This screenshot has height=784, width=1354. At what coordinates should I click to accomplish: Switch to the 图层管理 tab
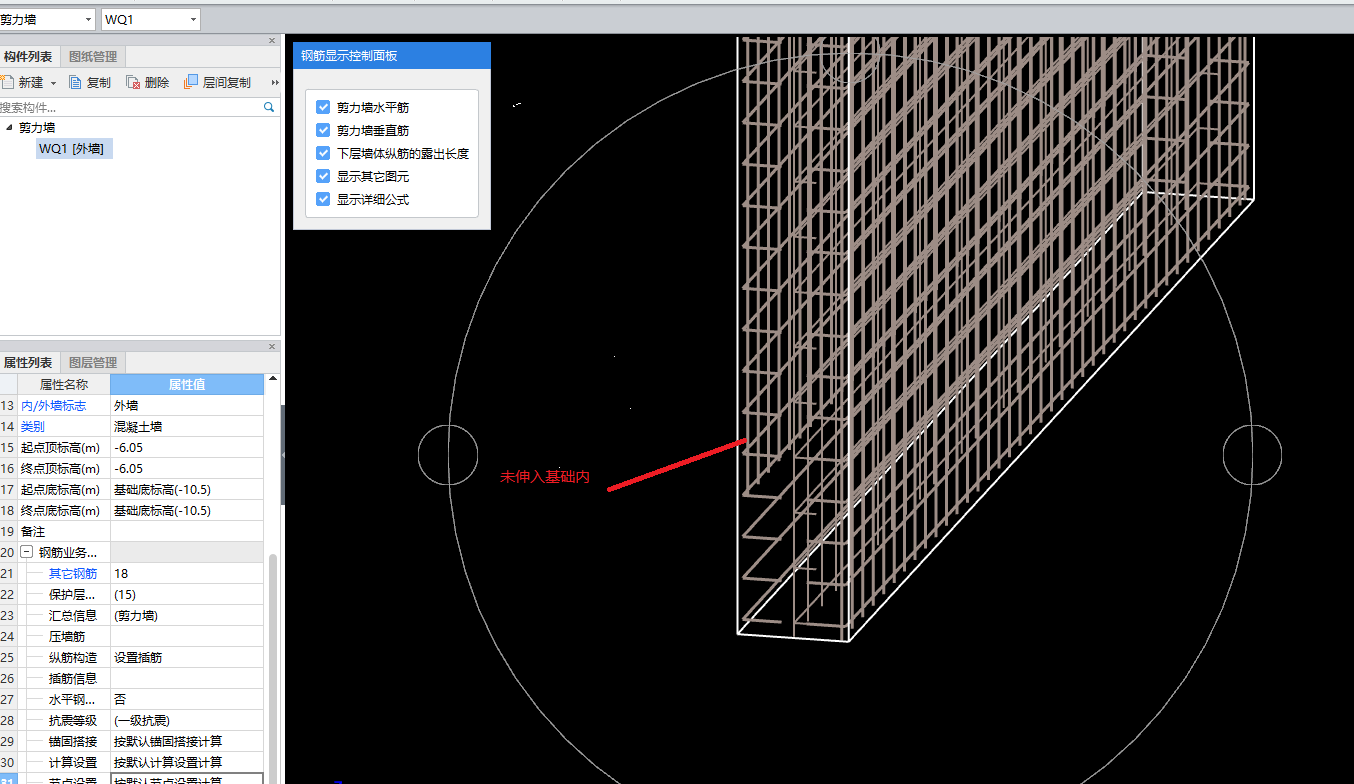[93, 362]
